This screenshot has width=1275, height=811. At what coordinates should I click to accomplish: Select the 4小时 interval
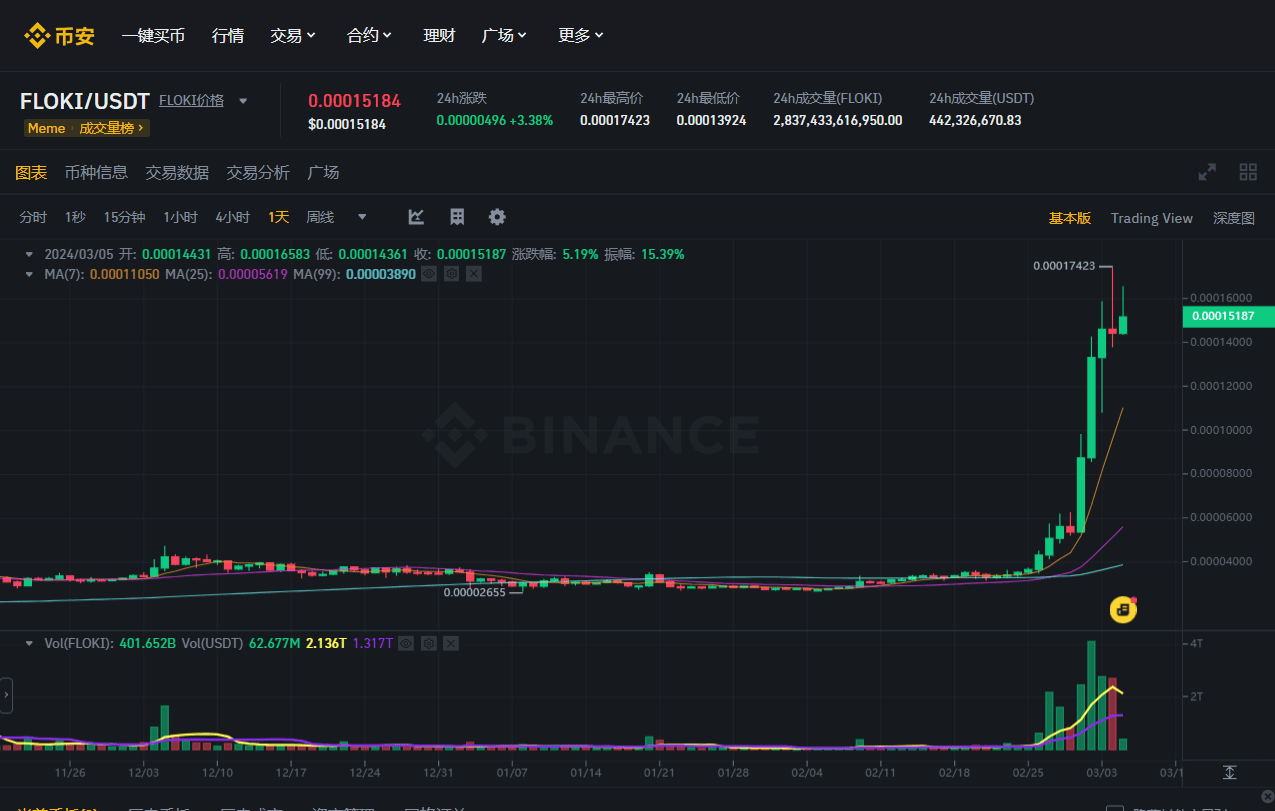(x=232, y=217)
